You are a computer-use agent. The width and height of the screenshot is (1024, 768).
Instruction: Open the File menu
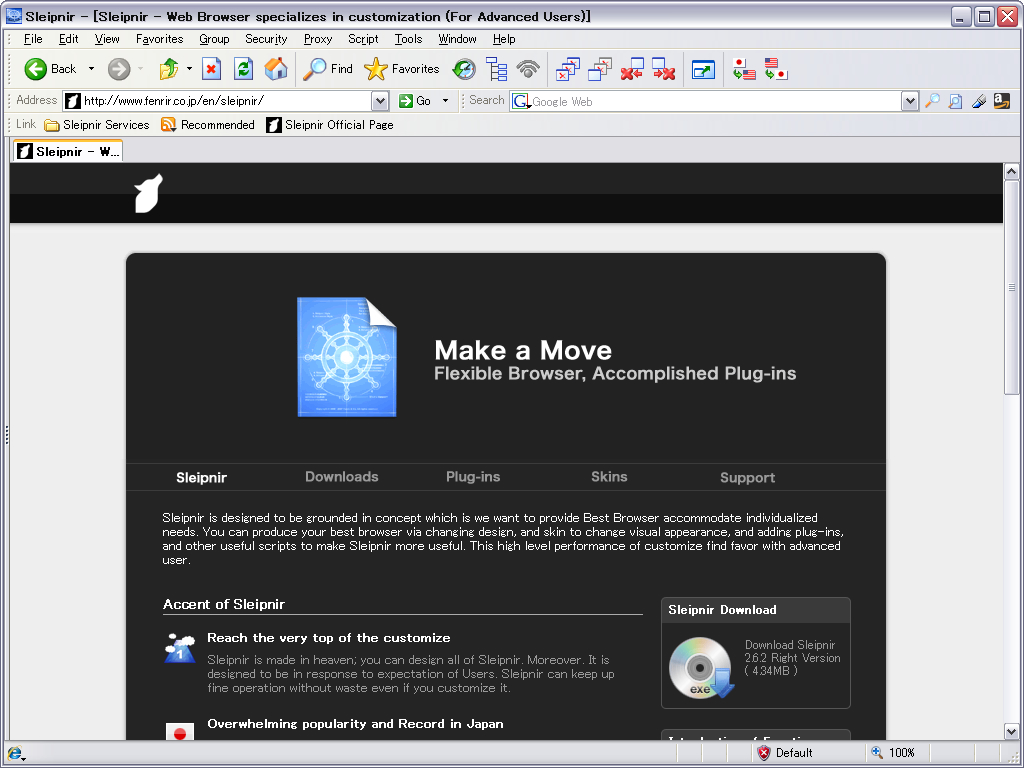(x=33, y=39)
